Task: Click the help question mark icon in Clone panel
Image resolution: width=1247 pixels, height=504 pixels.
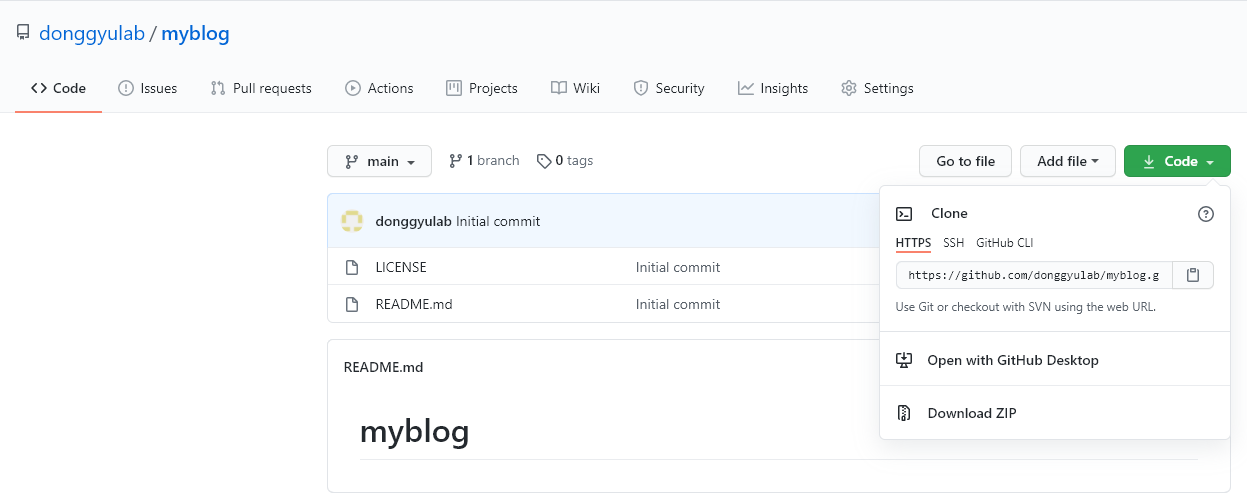Action: tap(1206, 213)
